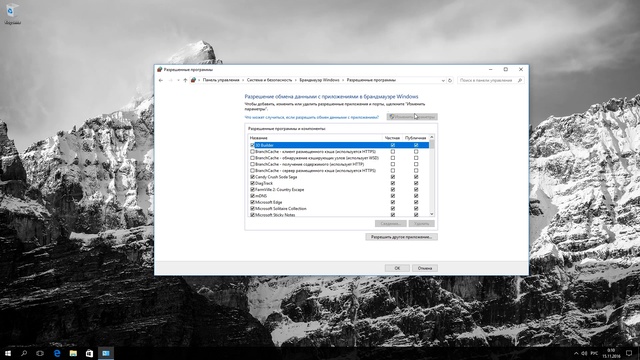The width and height of the screenshot is (640, 360).
Task: Click the input language РУС indicator
Action: pyautogui.click(x=594, y=353)
